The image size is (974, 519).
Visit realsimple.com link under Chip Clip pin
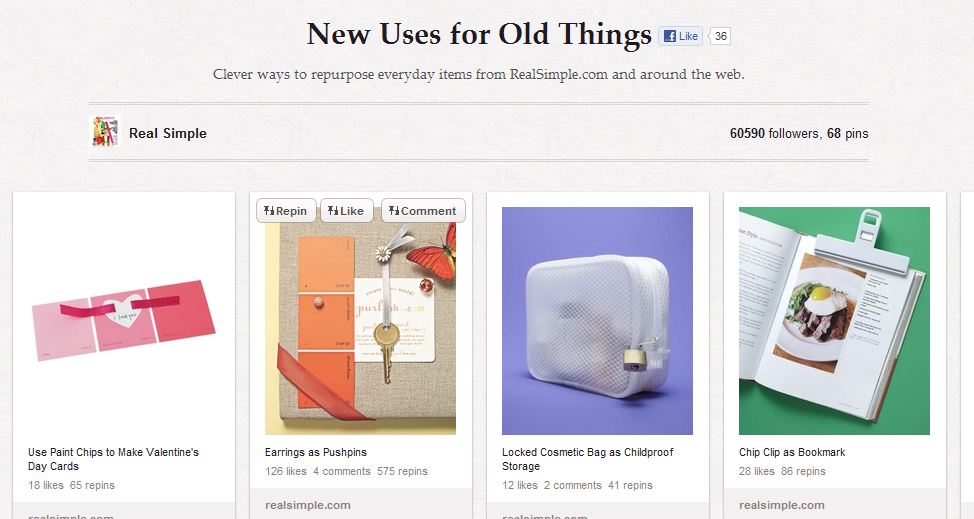click(x=782, y=505)
